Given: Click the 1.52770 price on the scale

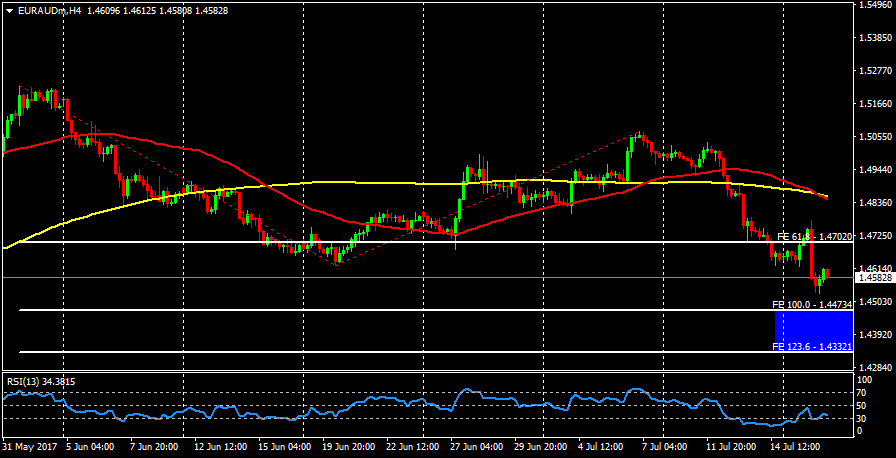Looking at the screenshot, I should pyautogui.click(x=875, y=71).
